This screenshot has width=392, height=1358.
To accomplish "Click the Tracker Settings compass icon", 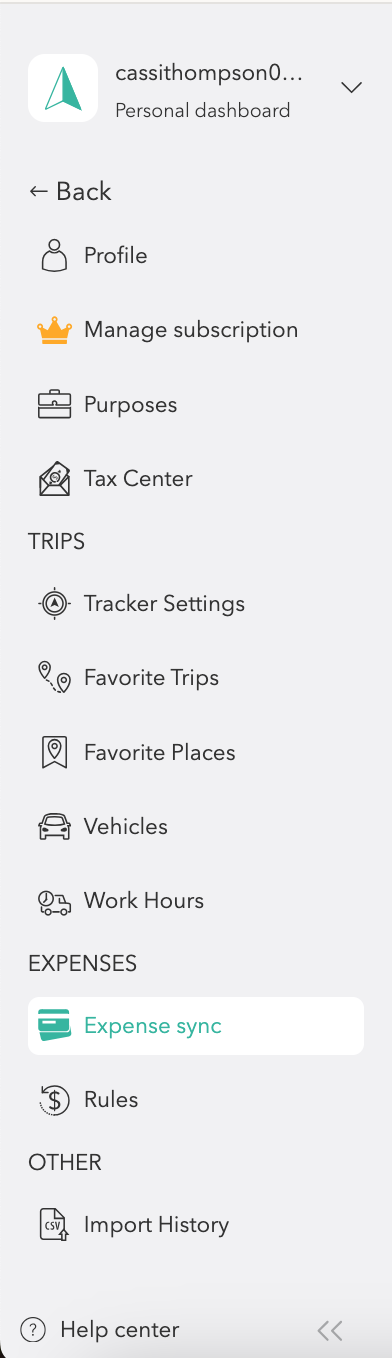I will (x=54, y=604).
